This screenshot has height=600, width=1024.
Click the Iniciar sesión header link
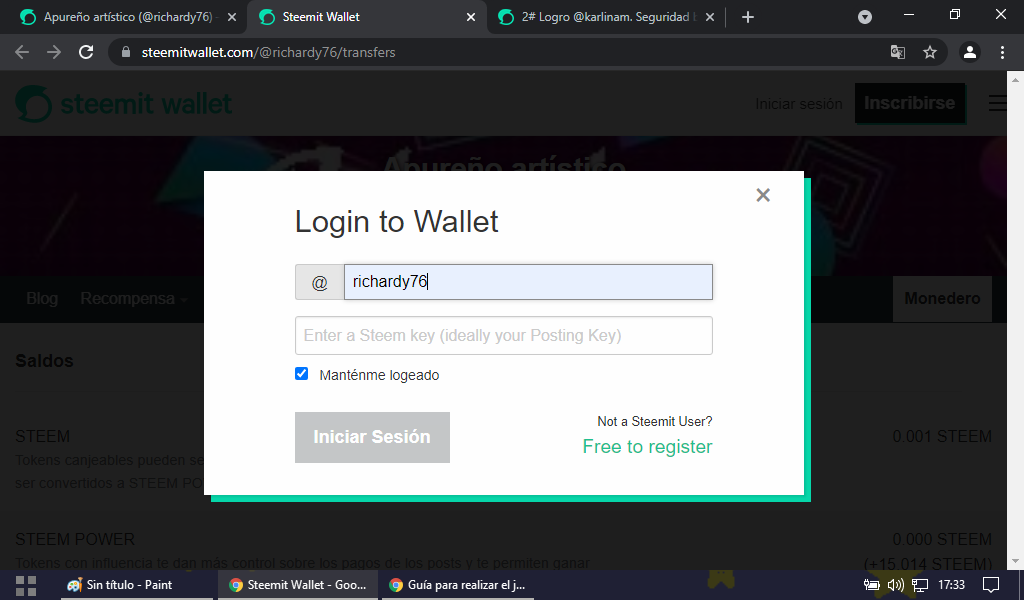[799, 104]
